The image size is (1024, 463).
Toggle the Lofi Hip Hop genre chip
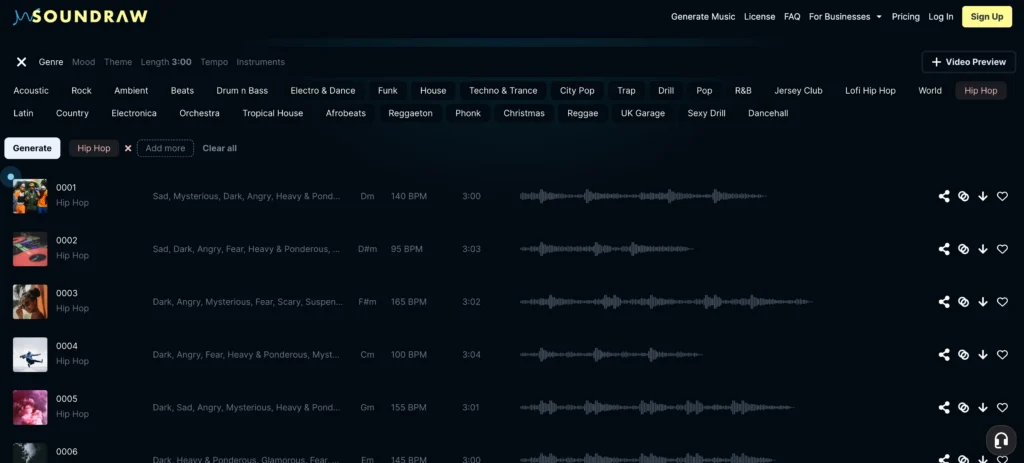pyautogui.click(x=870, y=90)
